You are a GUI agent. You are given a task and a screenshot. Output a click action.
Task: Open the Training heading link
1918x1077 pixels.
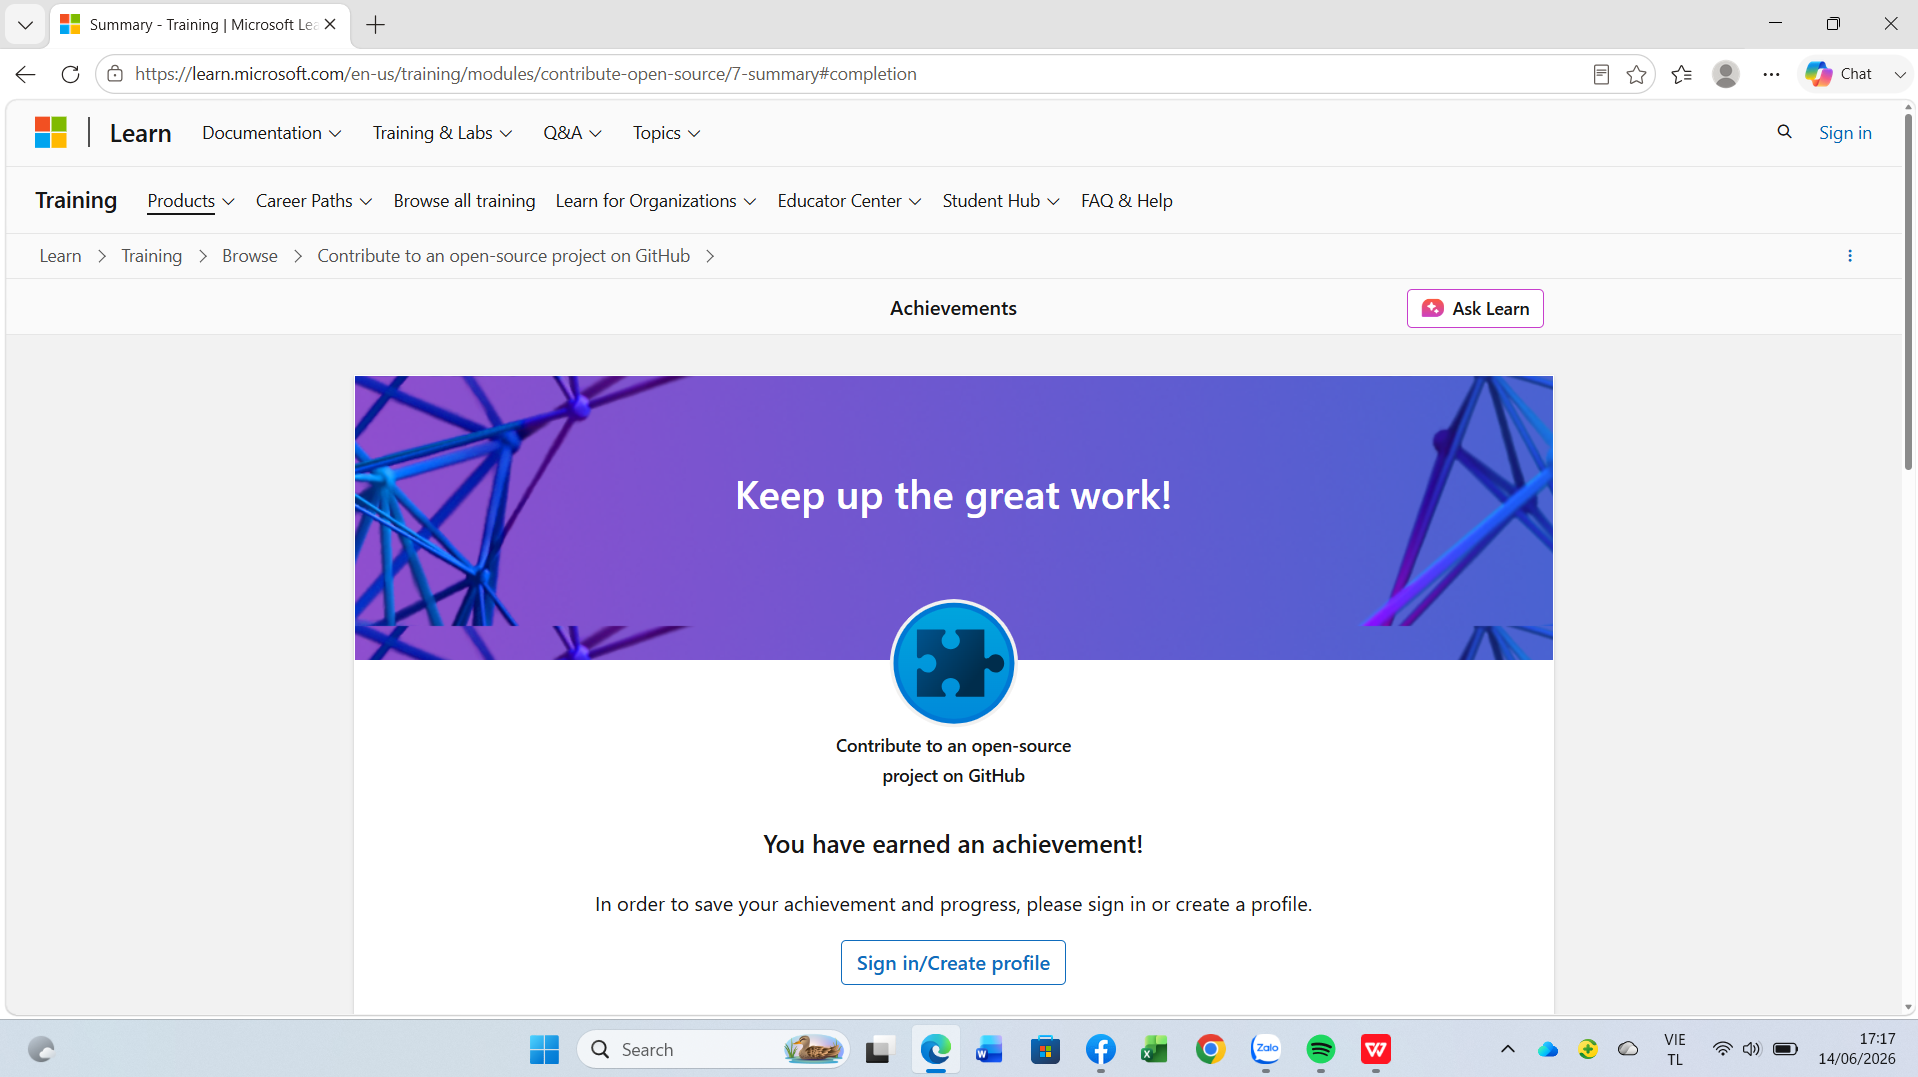[x=76, y=200]
